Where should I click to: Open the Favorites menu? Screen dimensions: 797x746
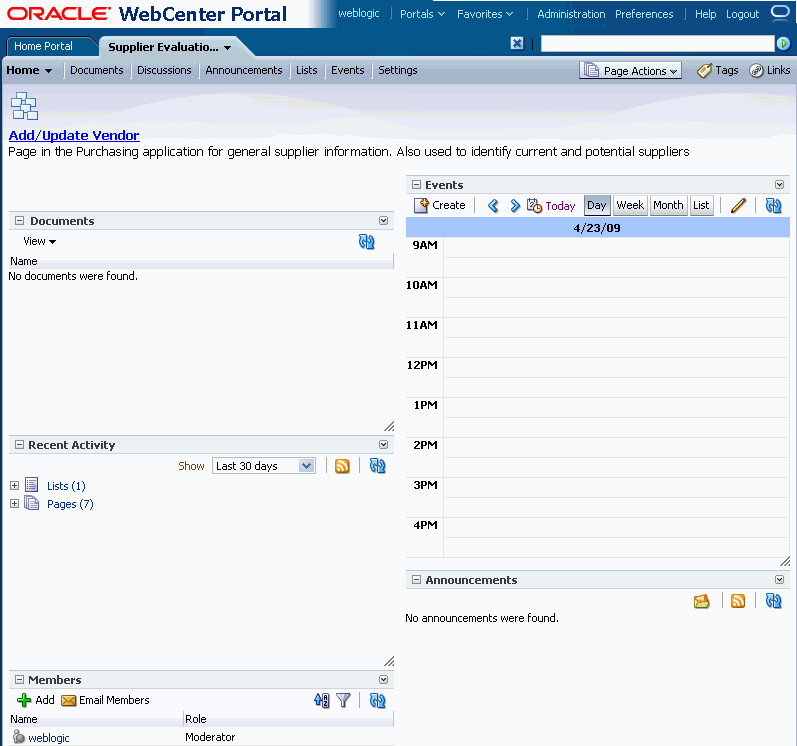coord(485,14)
